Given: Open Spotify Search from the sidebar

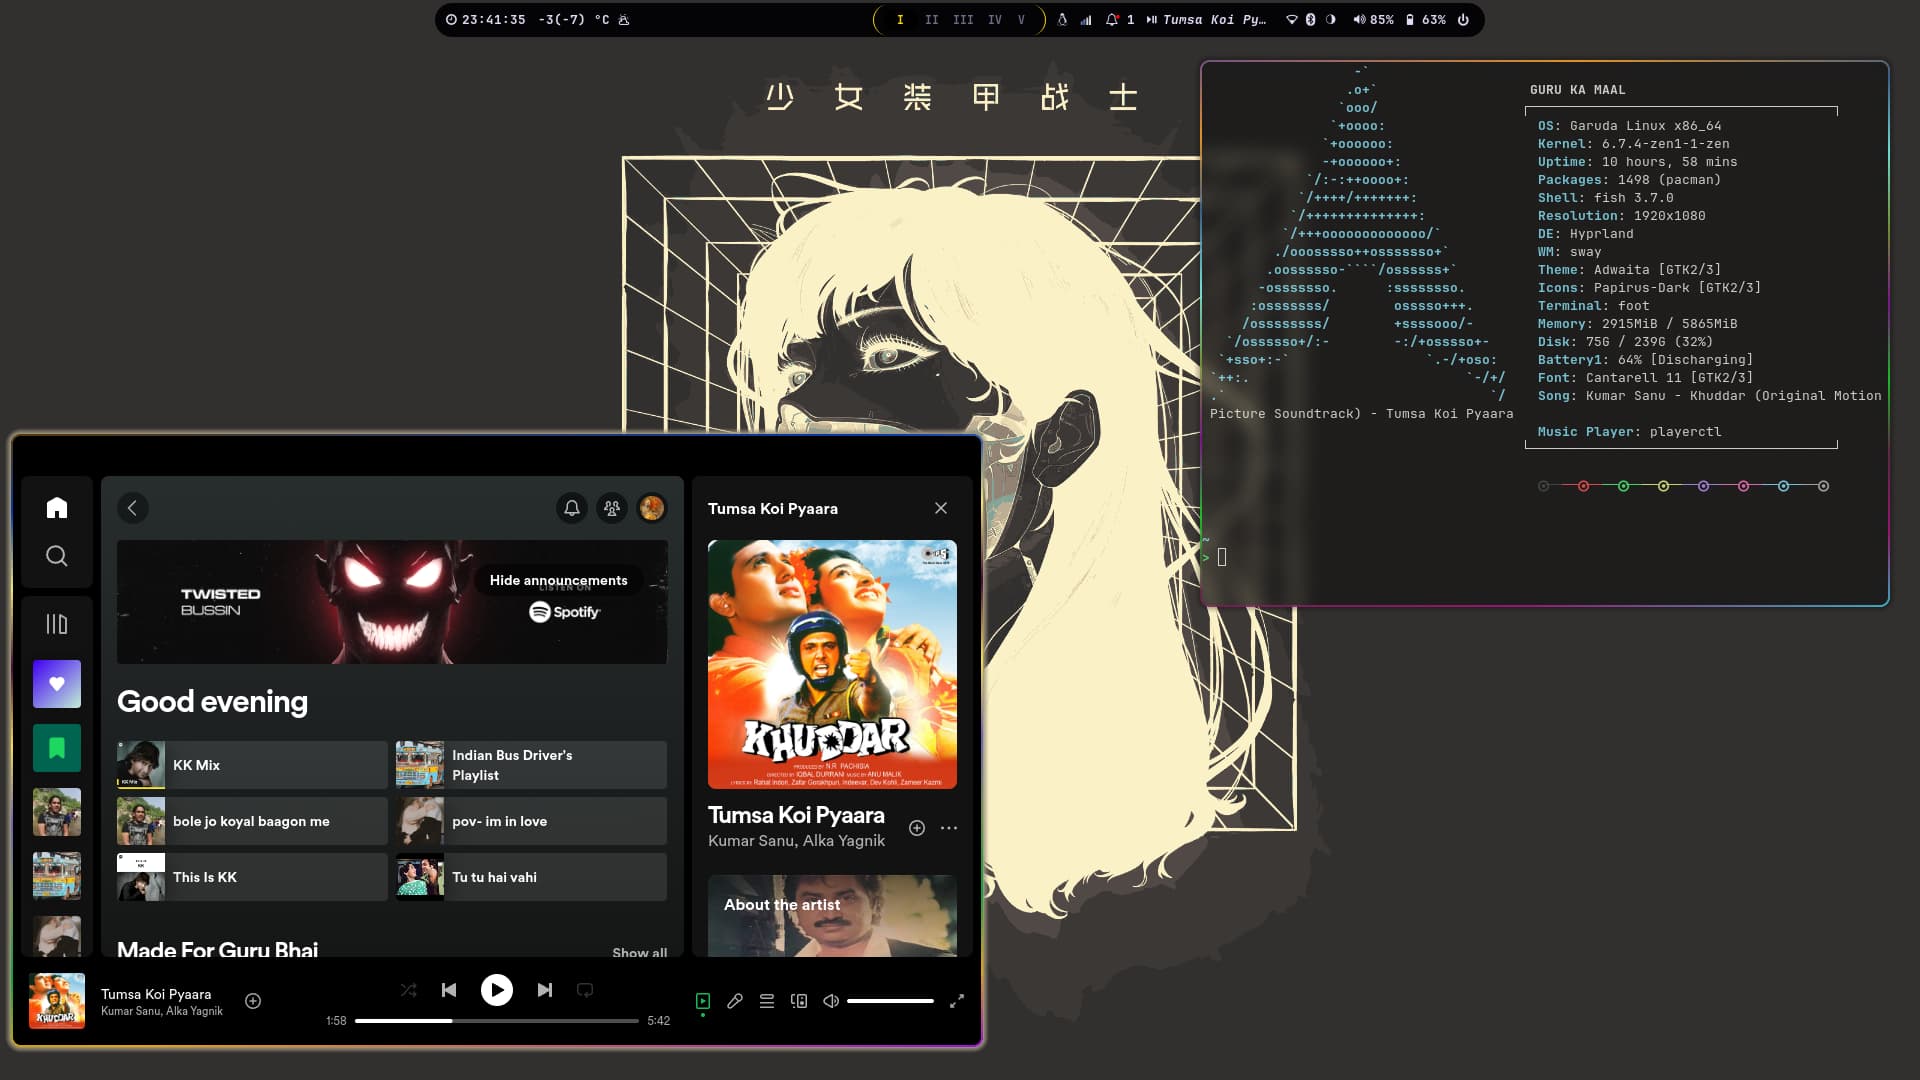Looking at the screenshot, I should pyautogui.click(x=57, y=556).
